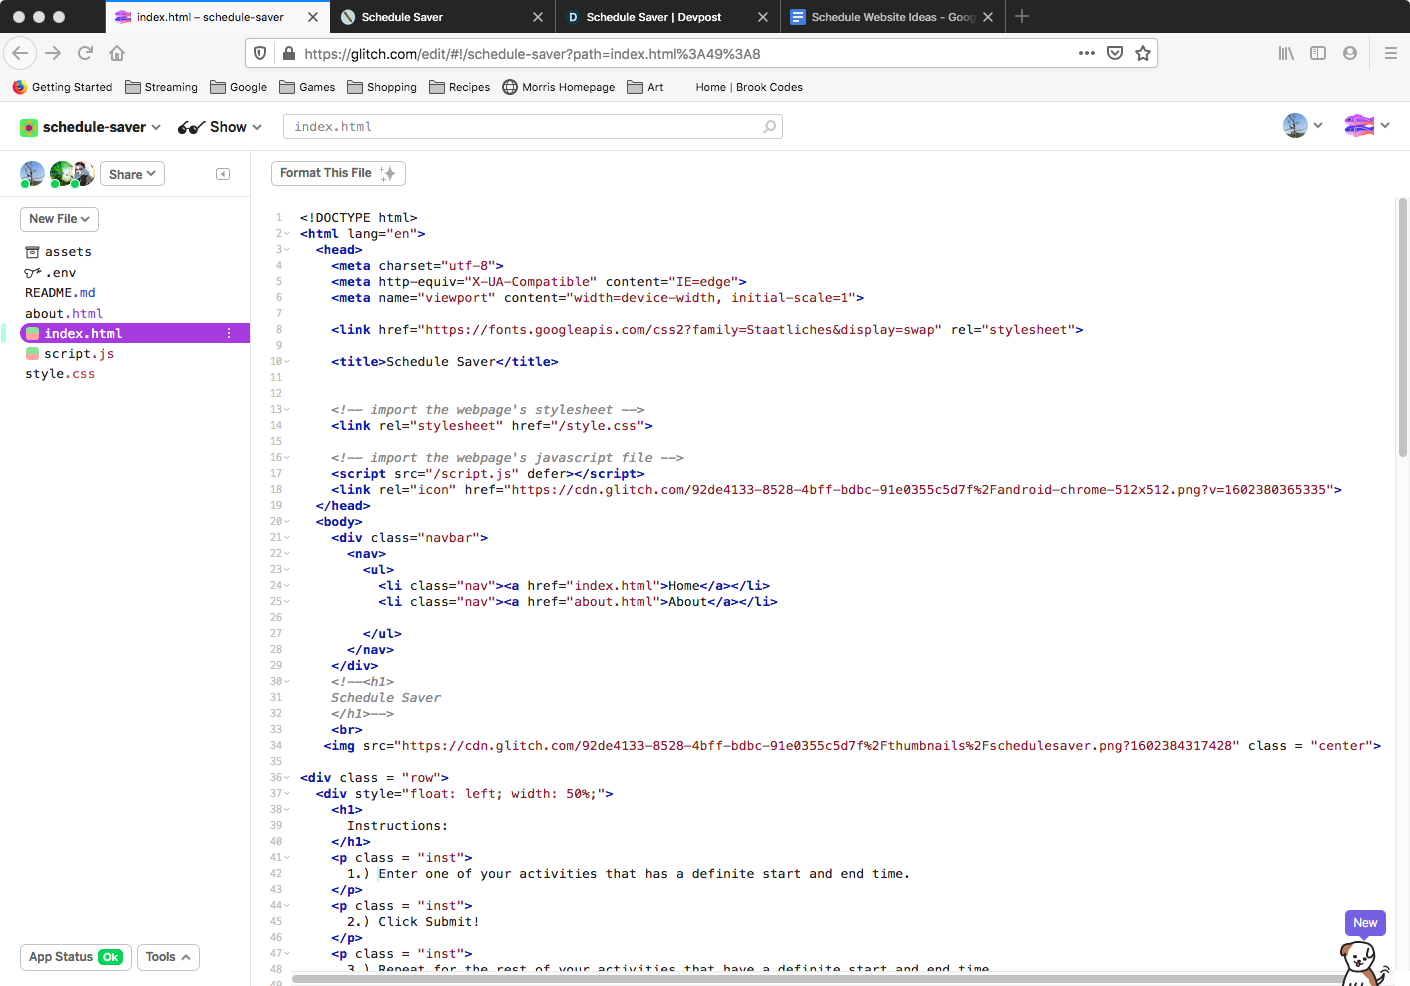This screenshot has width=1410, height=986.
Task: Open the Morris Homepage bookmark
Action: [x=559, y=87]
